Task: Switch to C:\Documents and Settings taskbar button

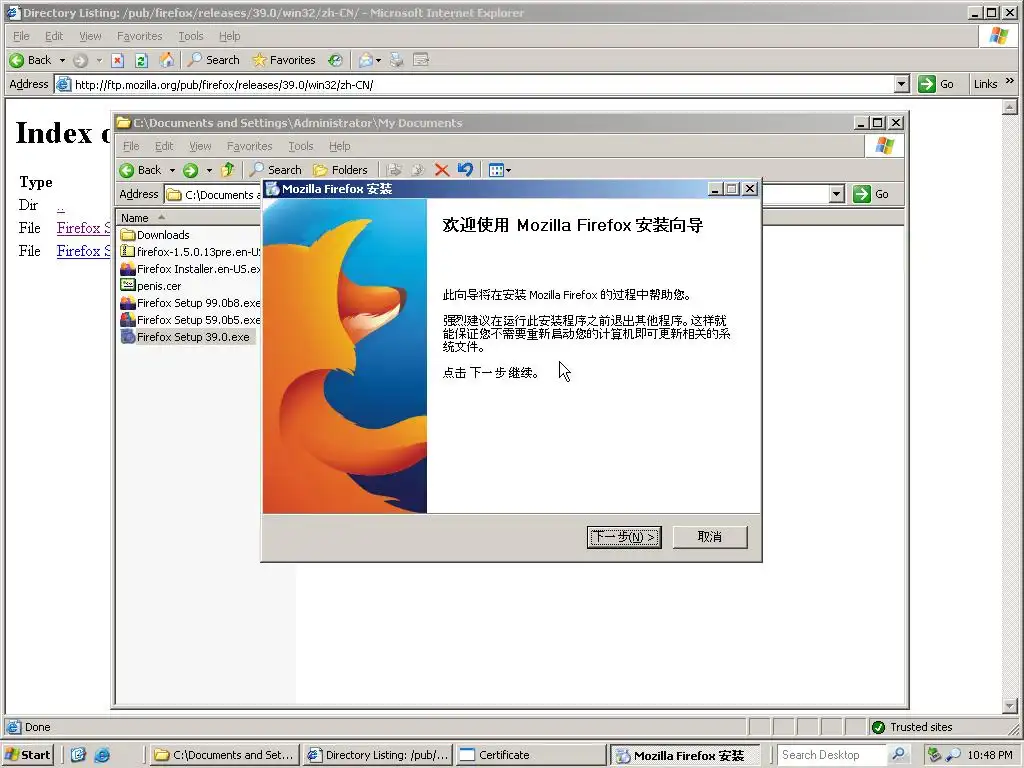Action: tap(225, 755)
